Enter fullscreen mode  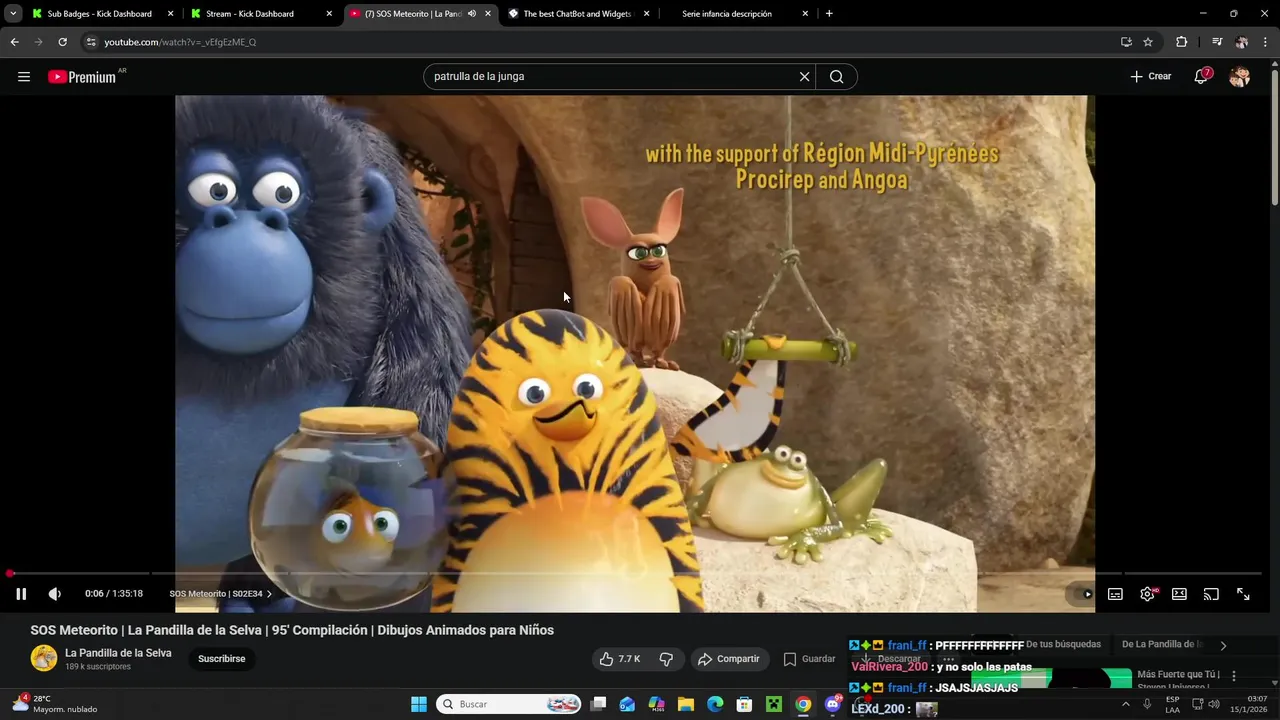click(x=1243, y=594)
